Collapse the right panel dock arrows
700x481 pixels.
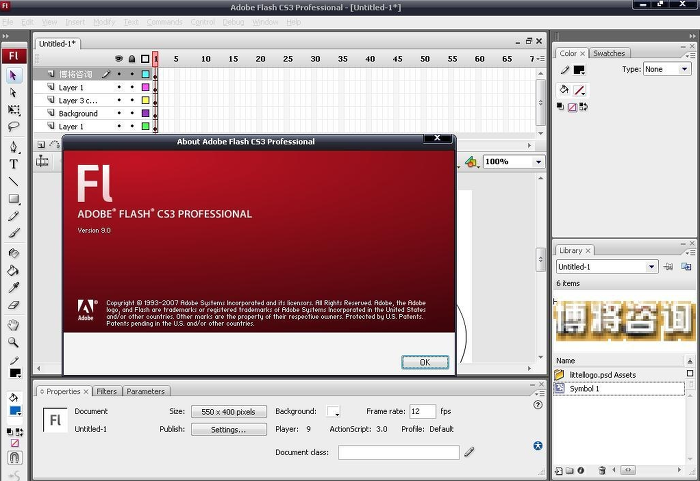(x=692, y=36)
